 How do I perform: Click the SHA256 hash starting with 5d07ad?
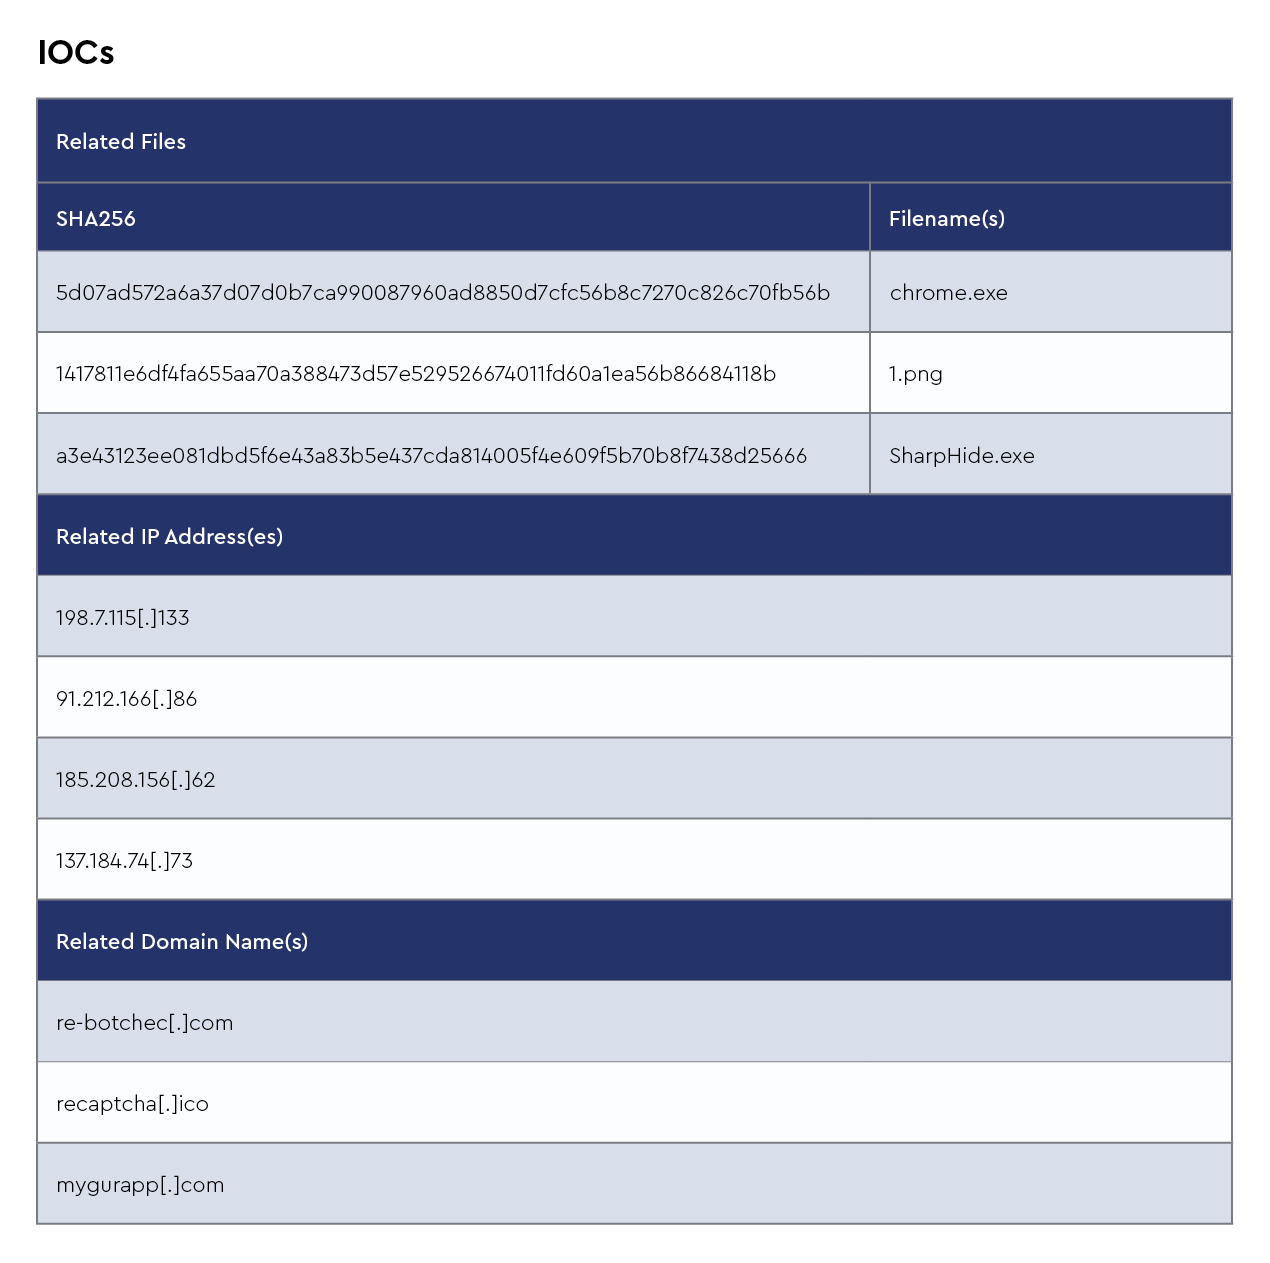443,293
